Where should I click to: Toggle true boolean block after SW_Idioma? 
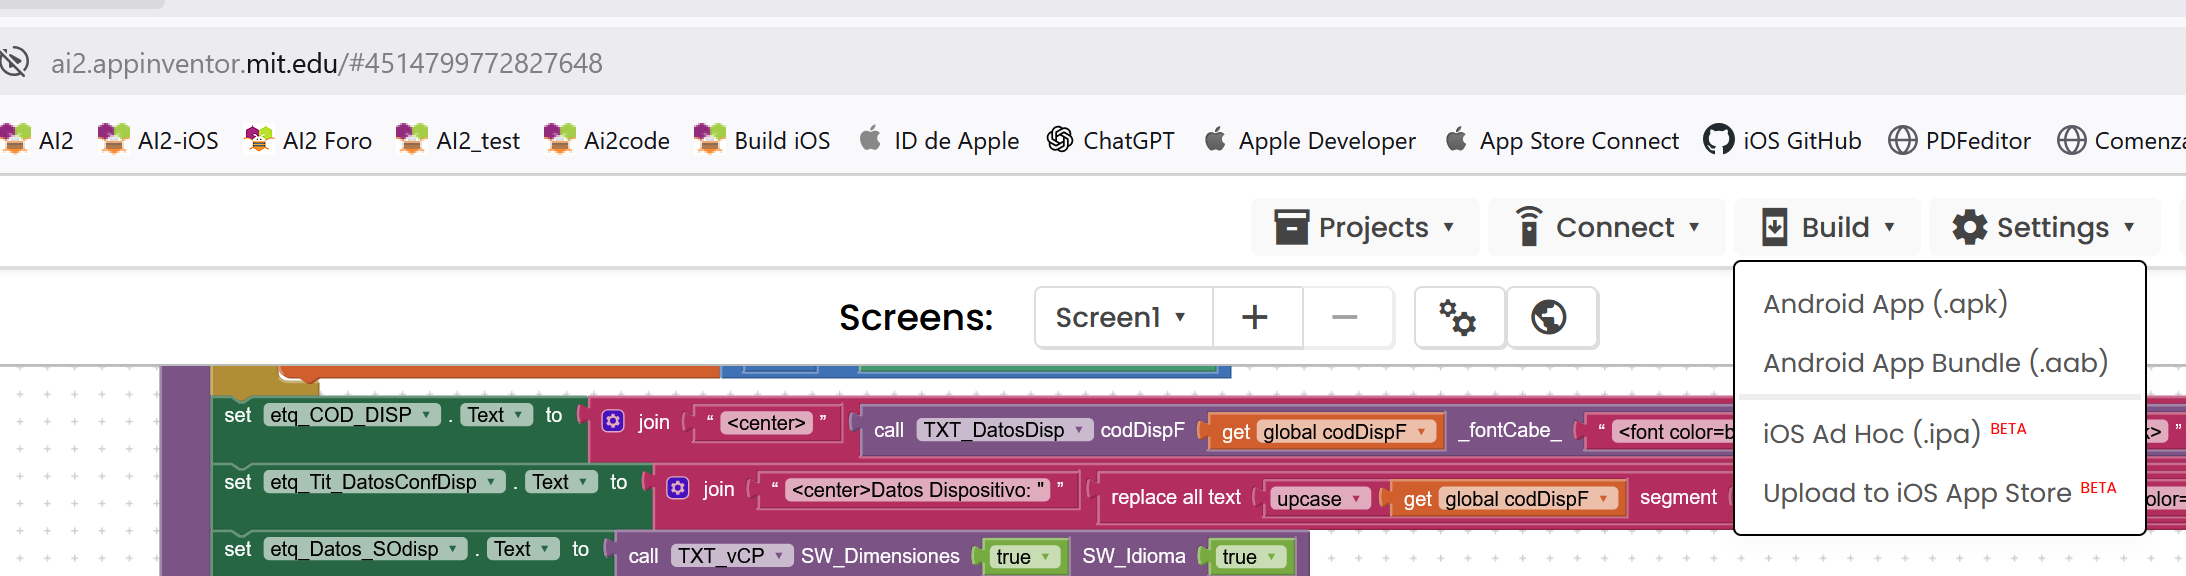pyautogui.click(x=1248, y=557)
